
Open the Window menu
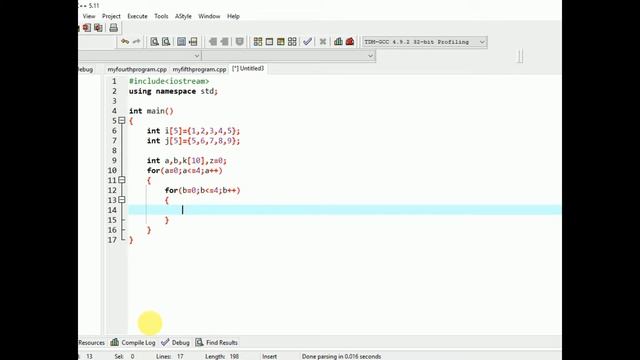[209, 16]
